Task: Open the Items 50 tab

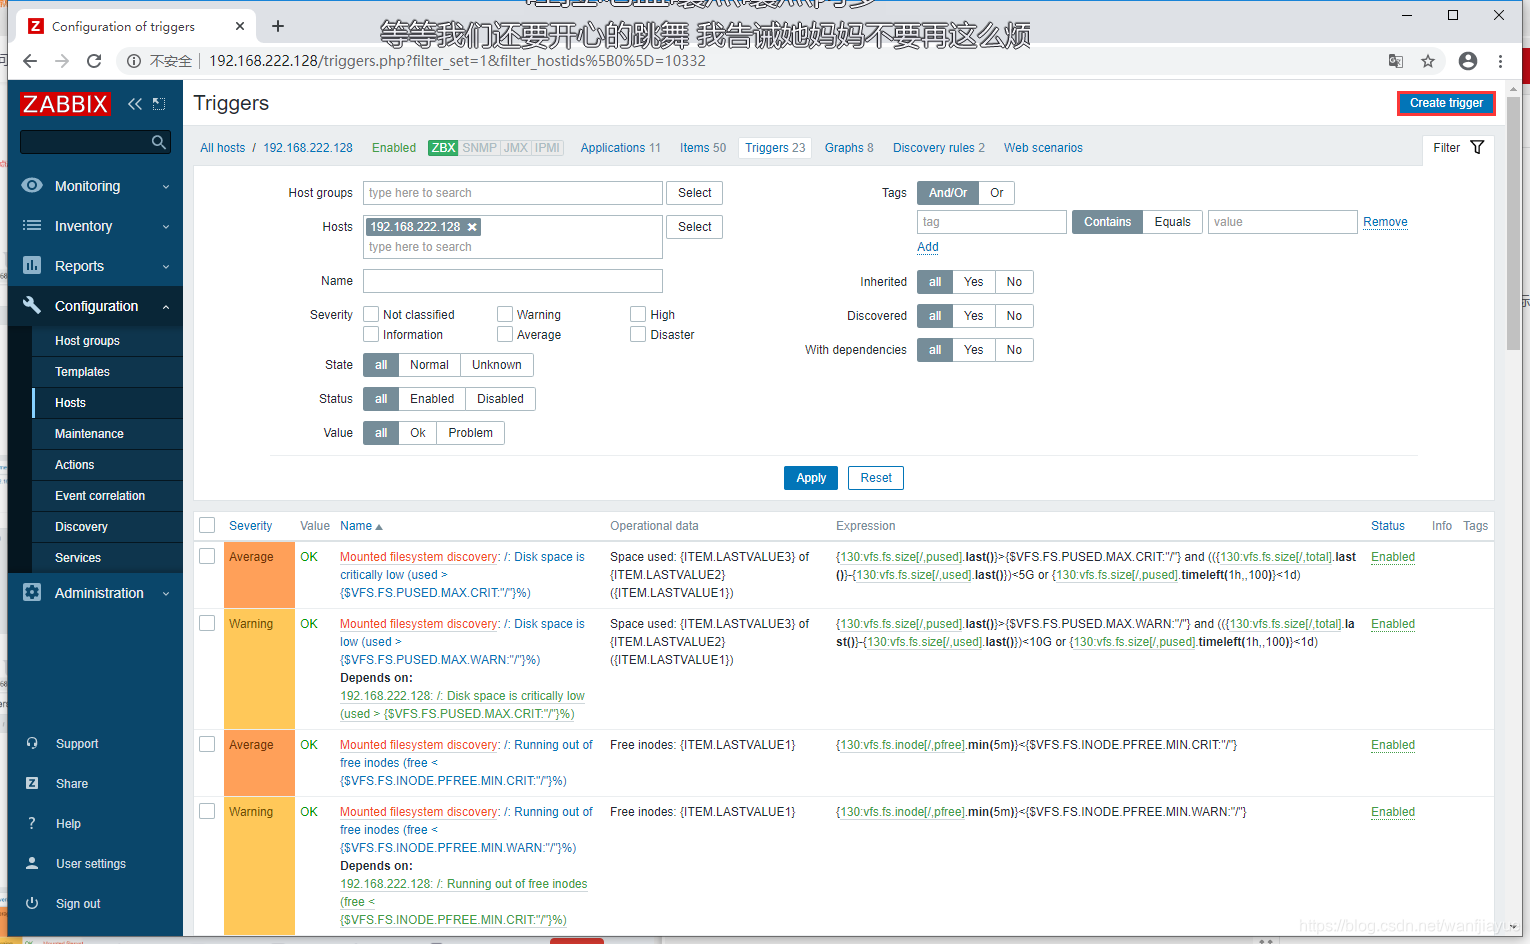Action: point(703,148)
